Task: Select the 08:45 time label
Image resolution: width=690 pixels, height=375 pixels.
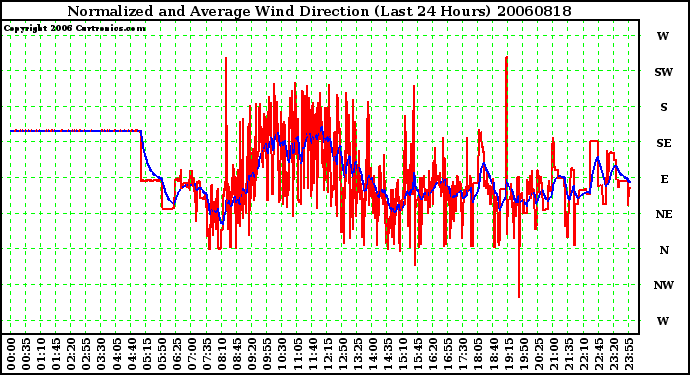Action: [x=237, y=354]
